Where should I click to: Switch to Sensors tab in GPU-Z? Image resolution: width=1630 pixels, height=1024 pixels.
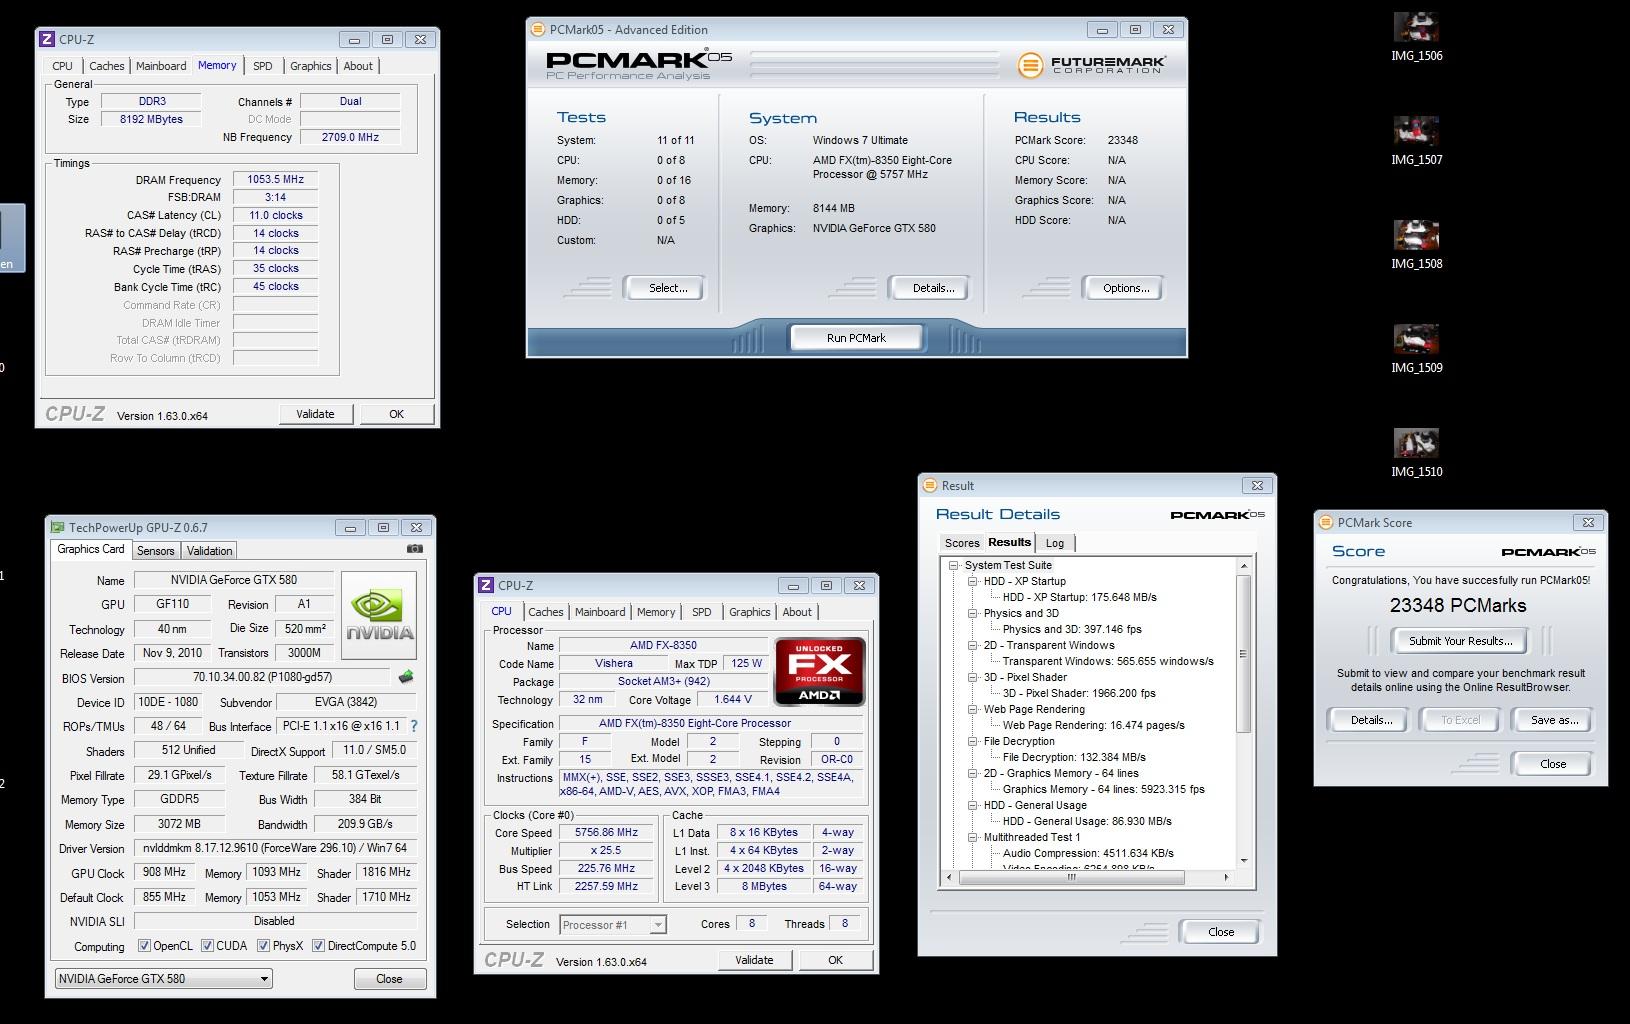[155, 551]
